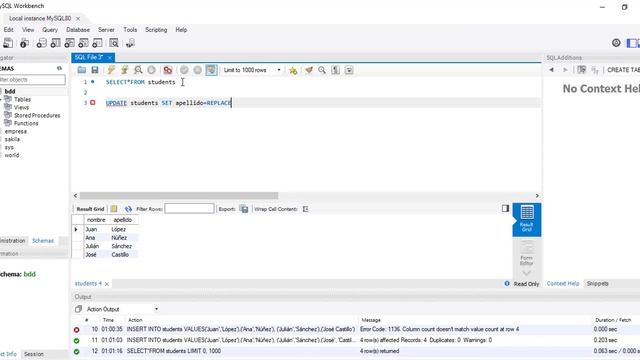Select Result Grid view button

[527, 219]
